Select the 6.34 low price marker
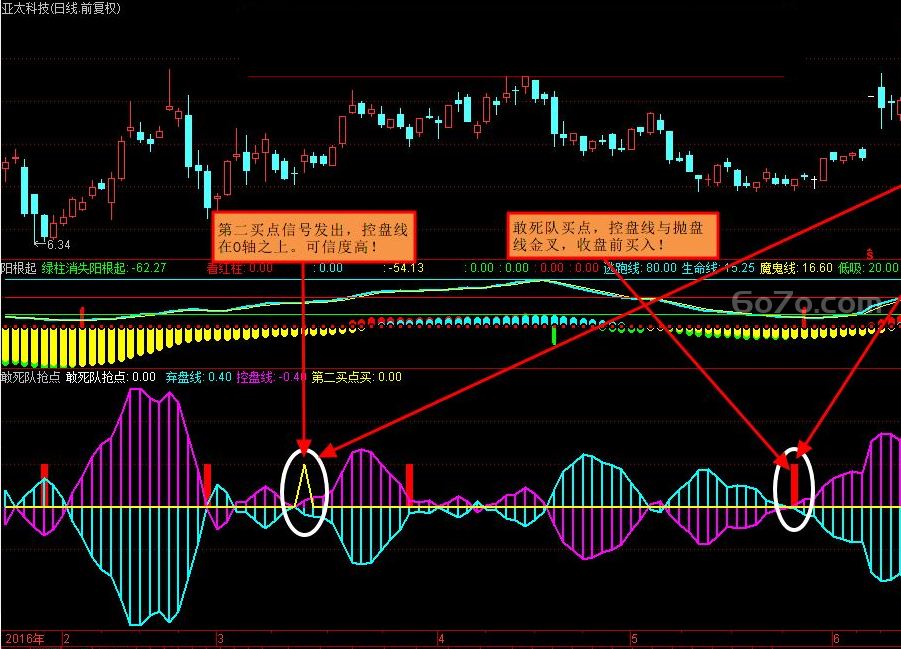 [58, 245]
